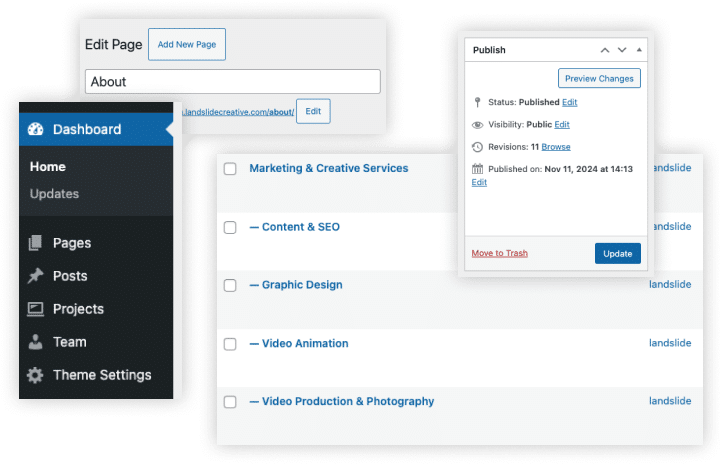The height and width of the screenshot is (469, 720).
Task: Click the About page title field
Action: 232,82
